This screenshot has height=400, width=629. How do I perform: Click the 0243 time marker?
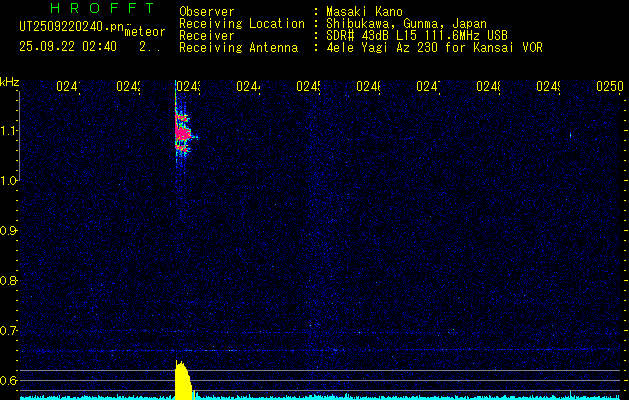pos(189,86)
